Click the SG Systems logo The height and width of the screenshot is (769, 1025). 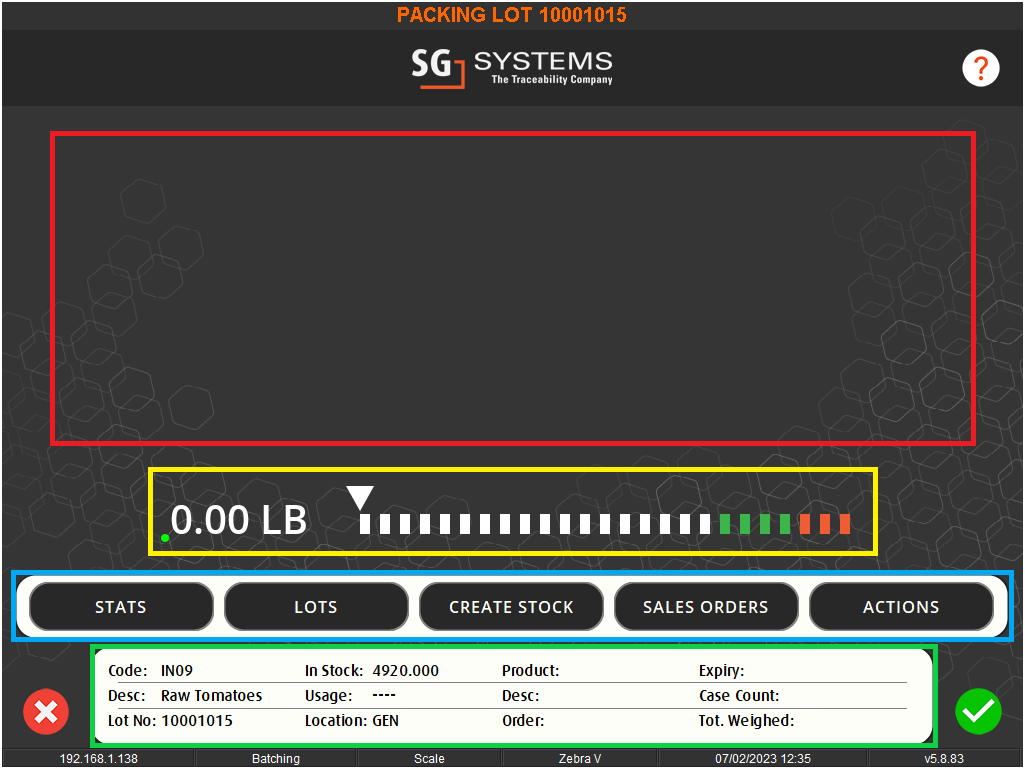click(512, 68)
